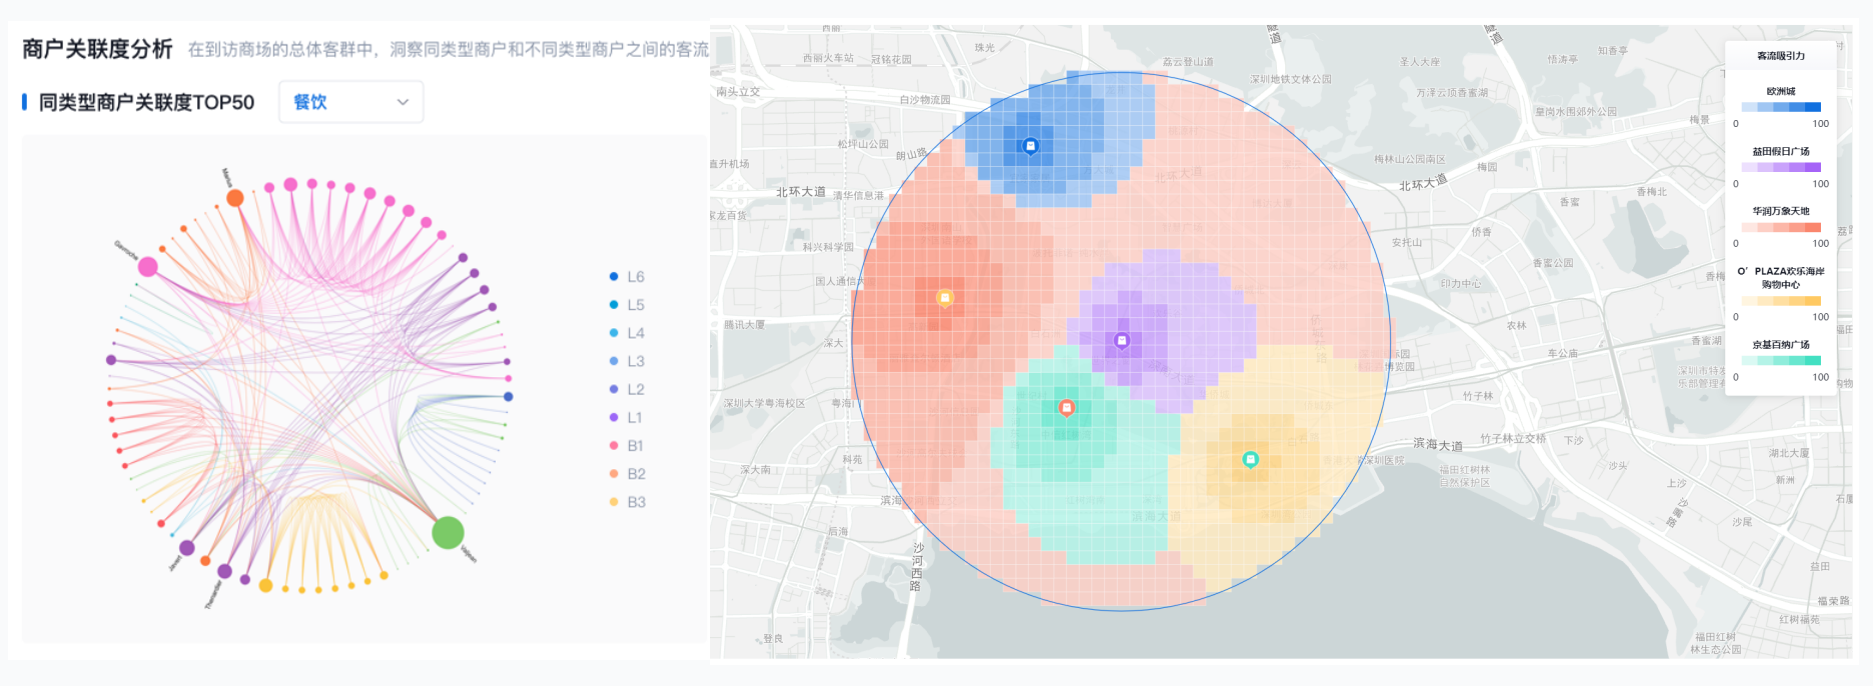Open the 餐饮 category dropdown

[x=351, y=102]
